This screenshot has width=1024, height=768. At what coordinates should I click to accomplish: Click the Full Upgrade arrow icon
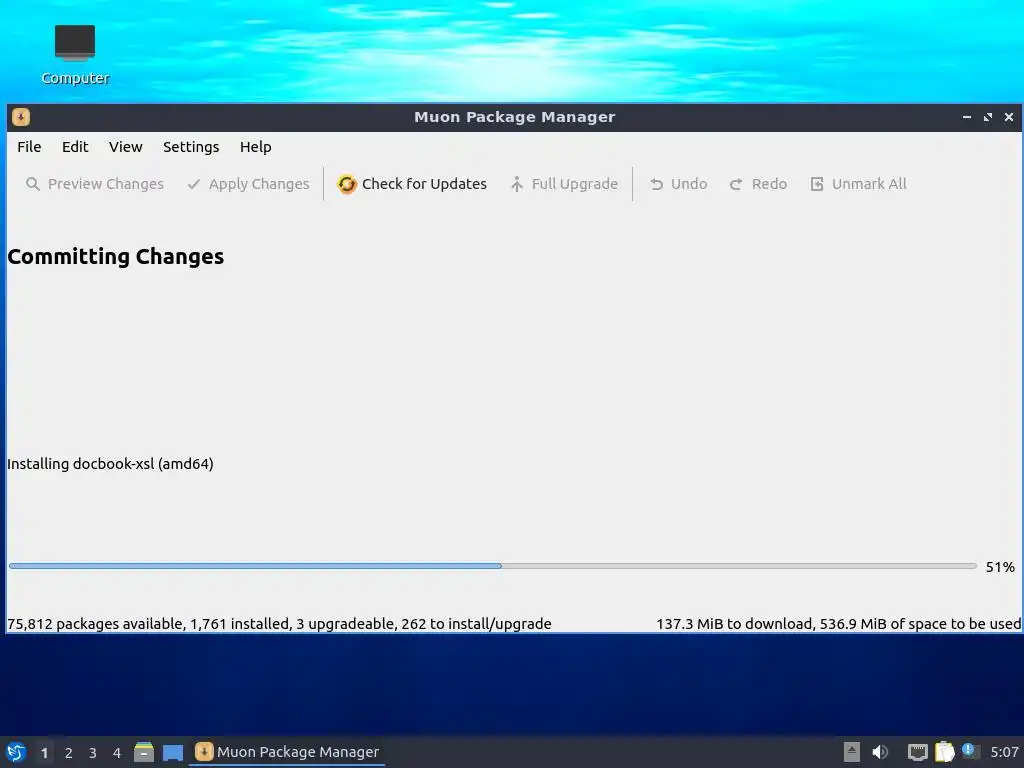[517, 184]
